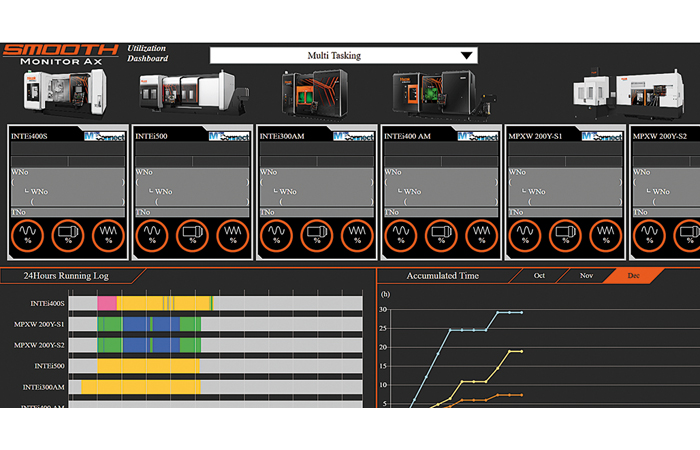The height and width of the screenshot is (450, 700).
Task: Click MPXW 200Y-S1 card title
Action: coord(535,136)
